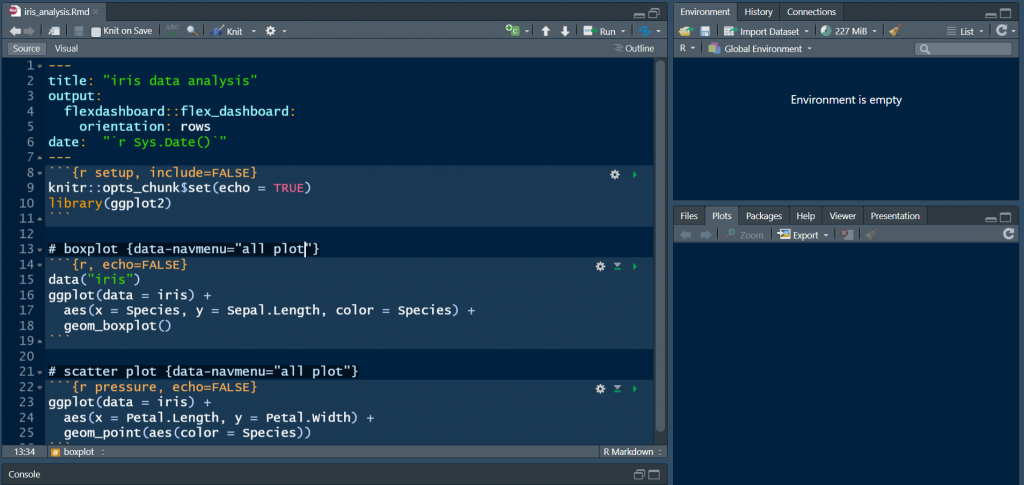This screenshot has height=485, width=1024.
Task: Run the pressure chunk play icon
Action: pos(635,388)
